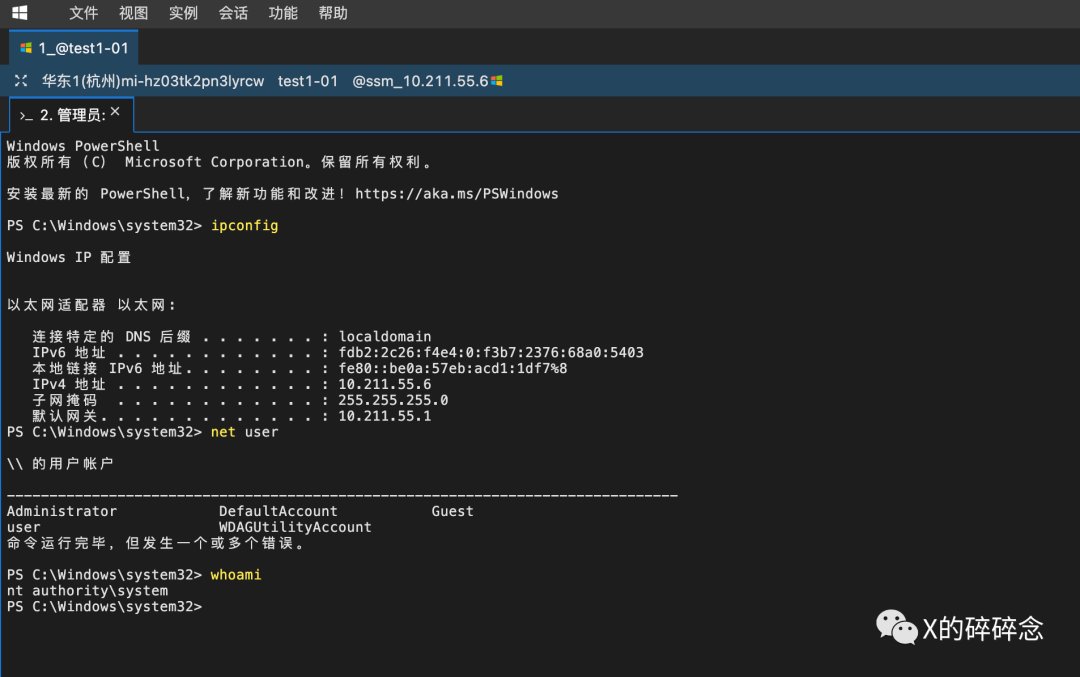The width and height of the screenshot is (1080, 677).
Task: Click the fullscreen expand arrows icon
Action: [x=21, y=81]
